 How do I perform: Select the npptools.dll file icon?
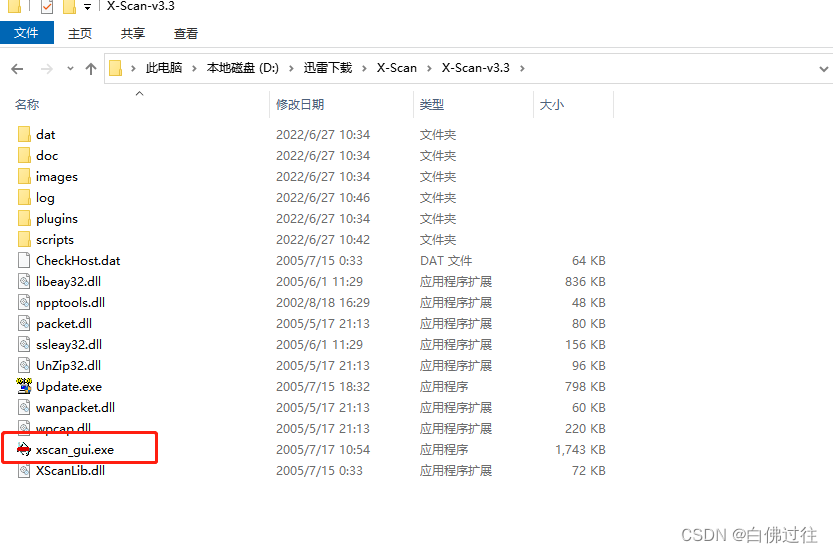click(x=24, y=302)
